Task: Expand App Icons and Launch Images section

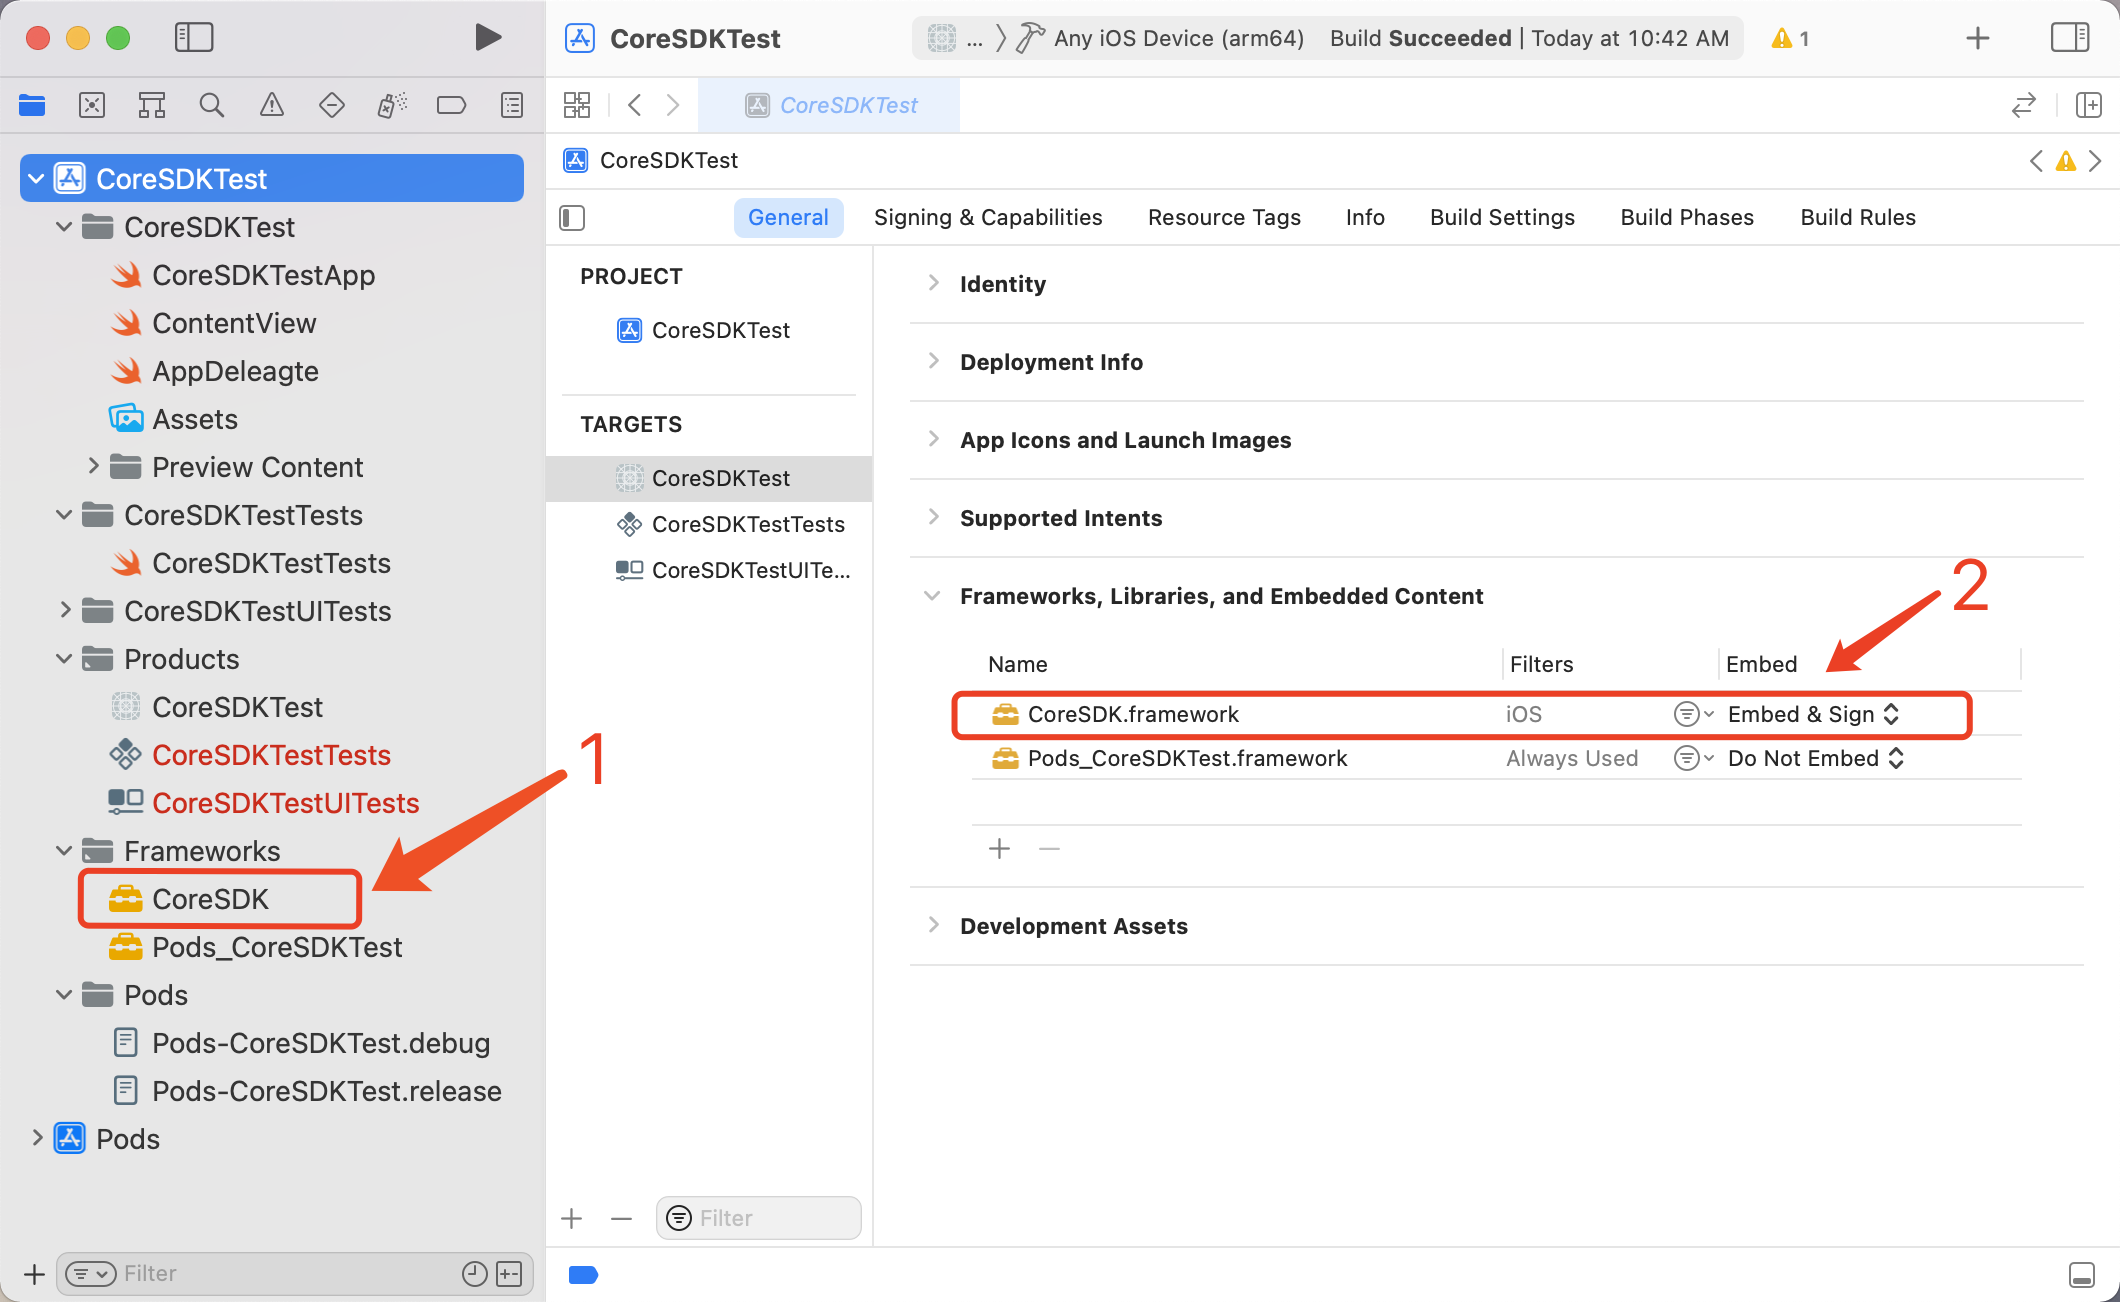Action: [x=933, y=439]
